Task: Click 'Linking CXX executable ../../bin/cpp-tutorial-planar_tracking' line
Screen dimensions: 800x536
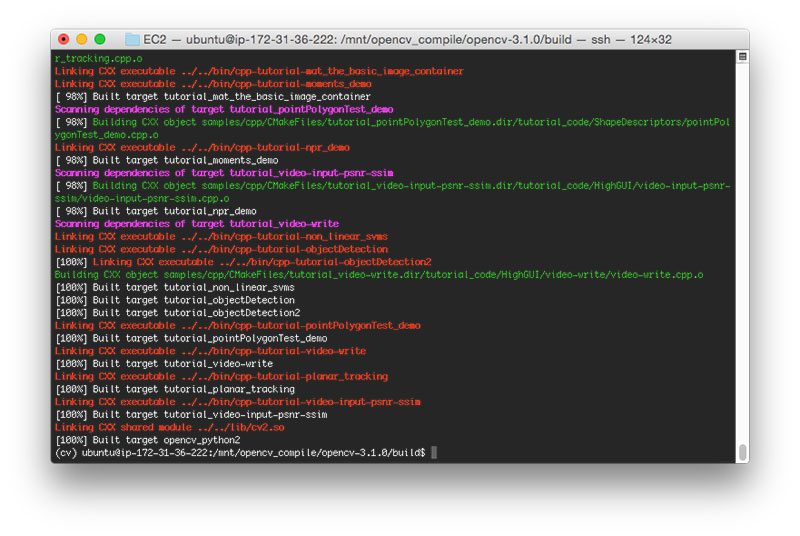Action: coord(221,376)
